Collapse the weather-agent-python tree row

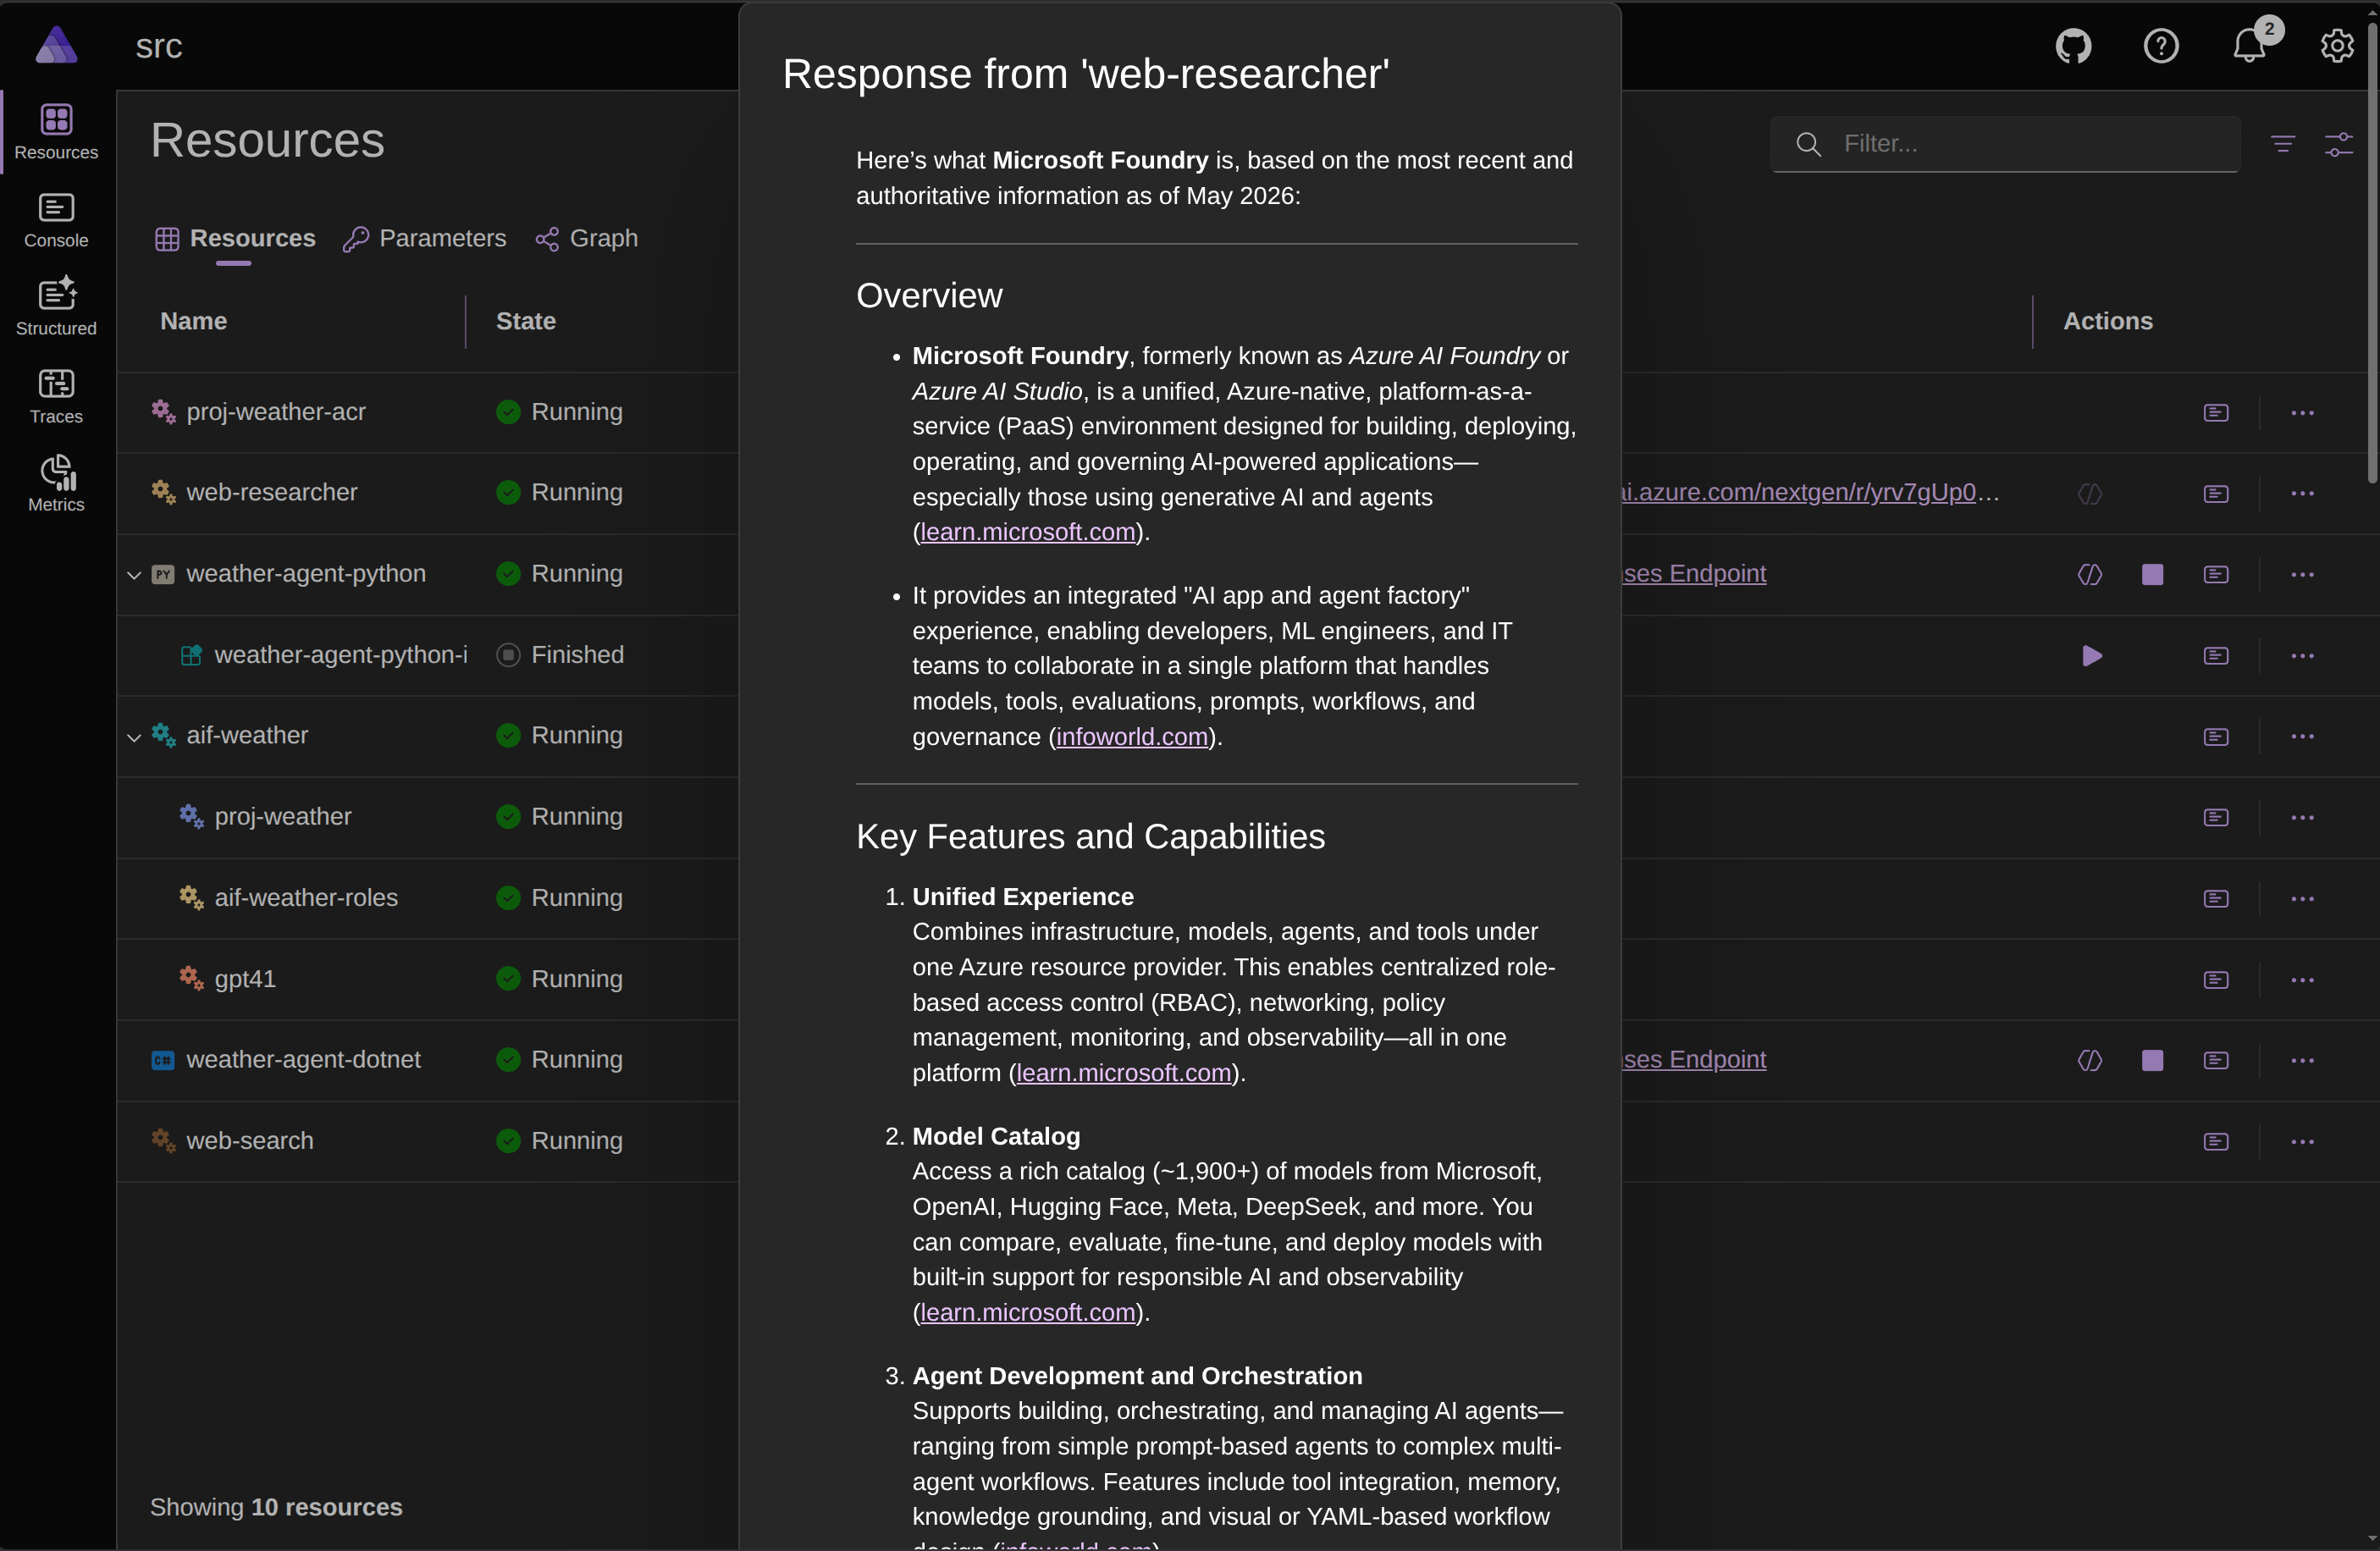tap(133, 575)
